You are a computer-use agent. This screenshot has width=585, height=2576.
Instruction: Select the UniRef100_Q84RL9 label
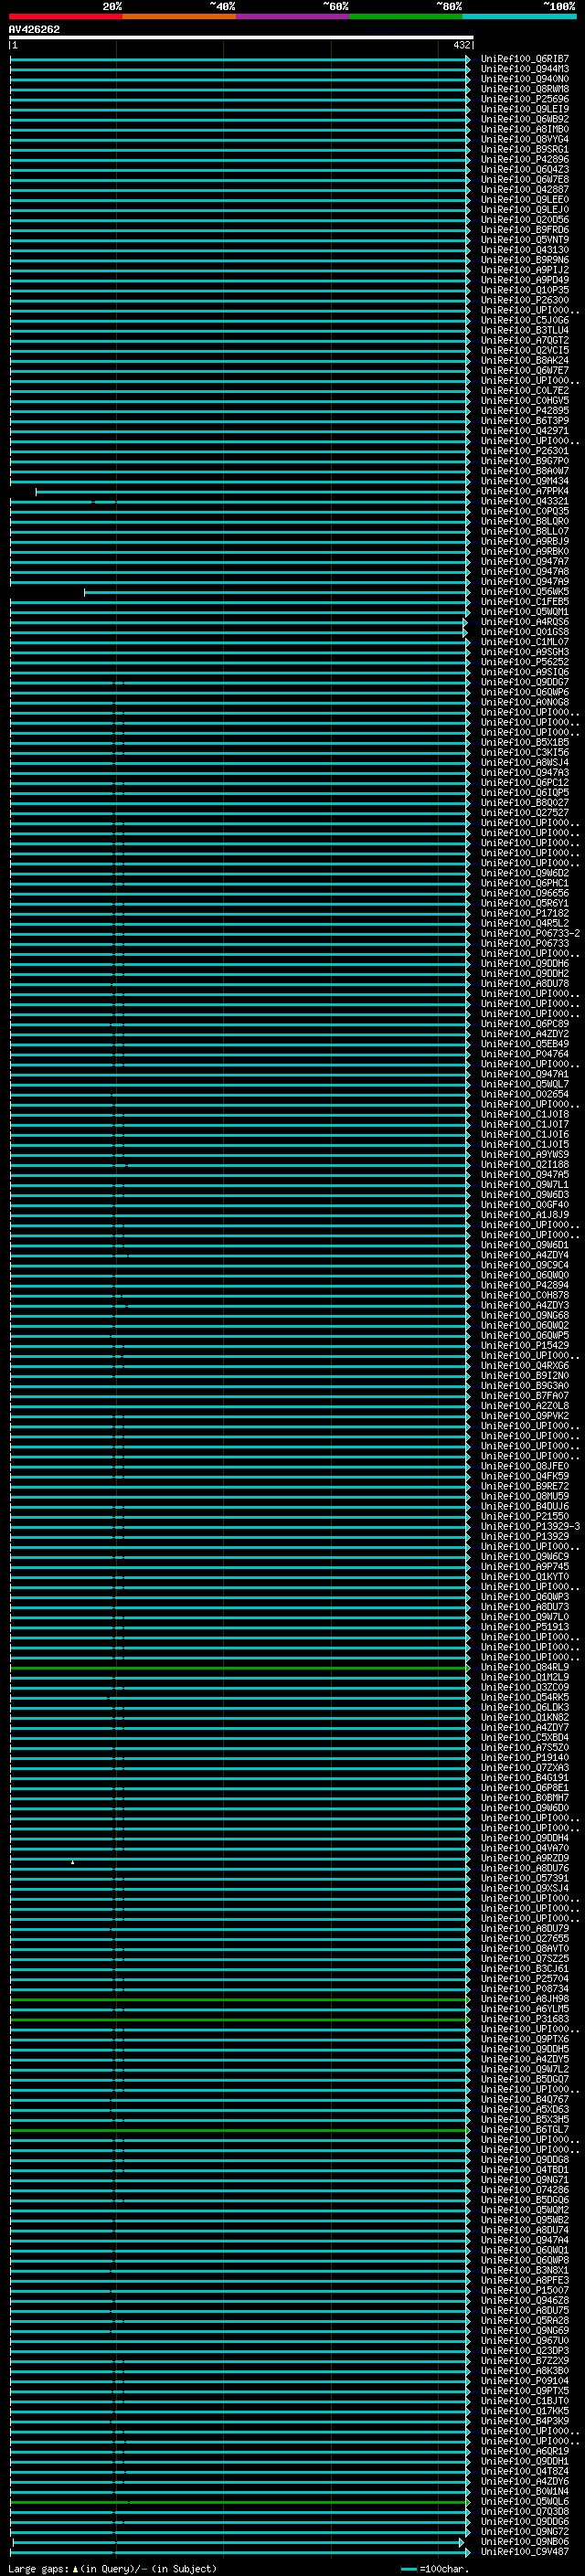(524, 1667)
